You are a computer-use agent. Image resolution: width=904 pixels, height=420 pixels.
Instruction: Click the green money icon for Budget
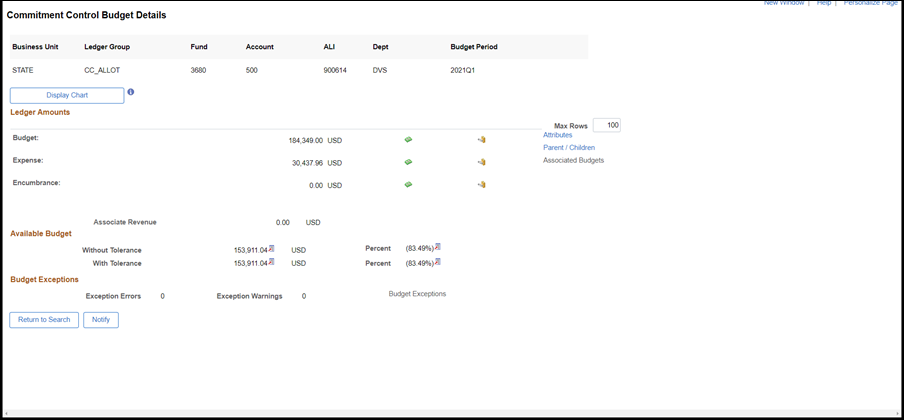408,140
